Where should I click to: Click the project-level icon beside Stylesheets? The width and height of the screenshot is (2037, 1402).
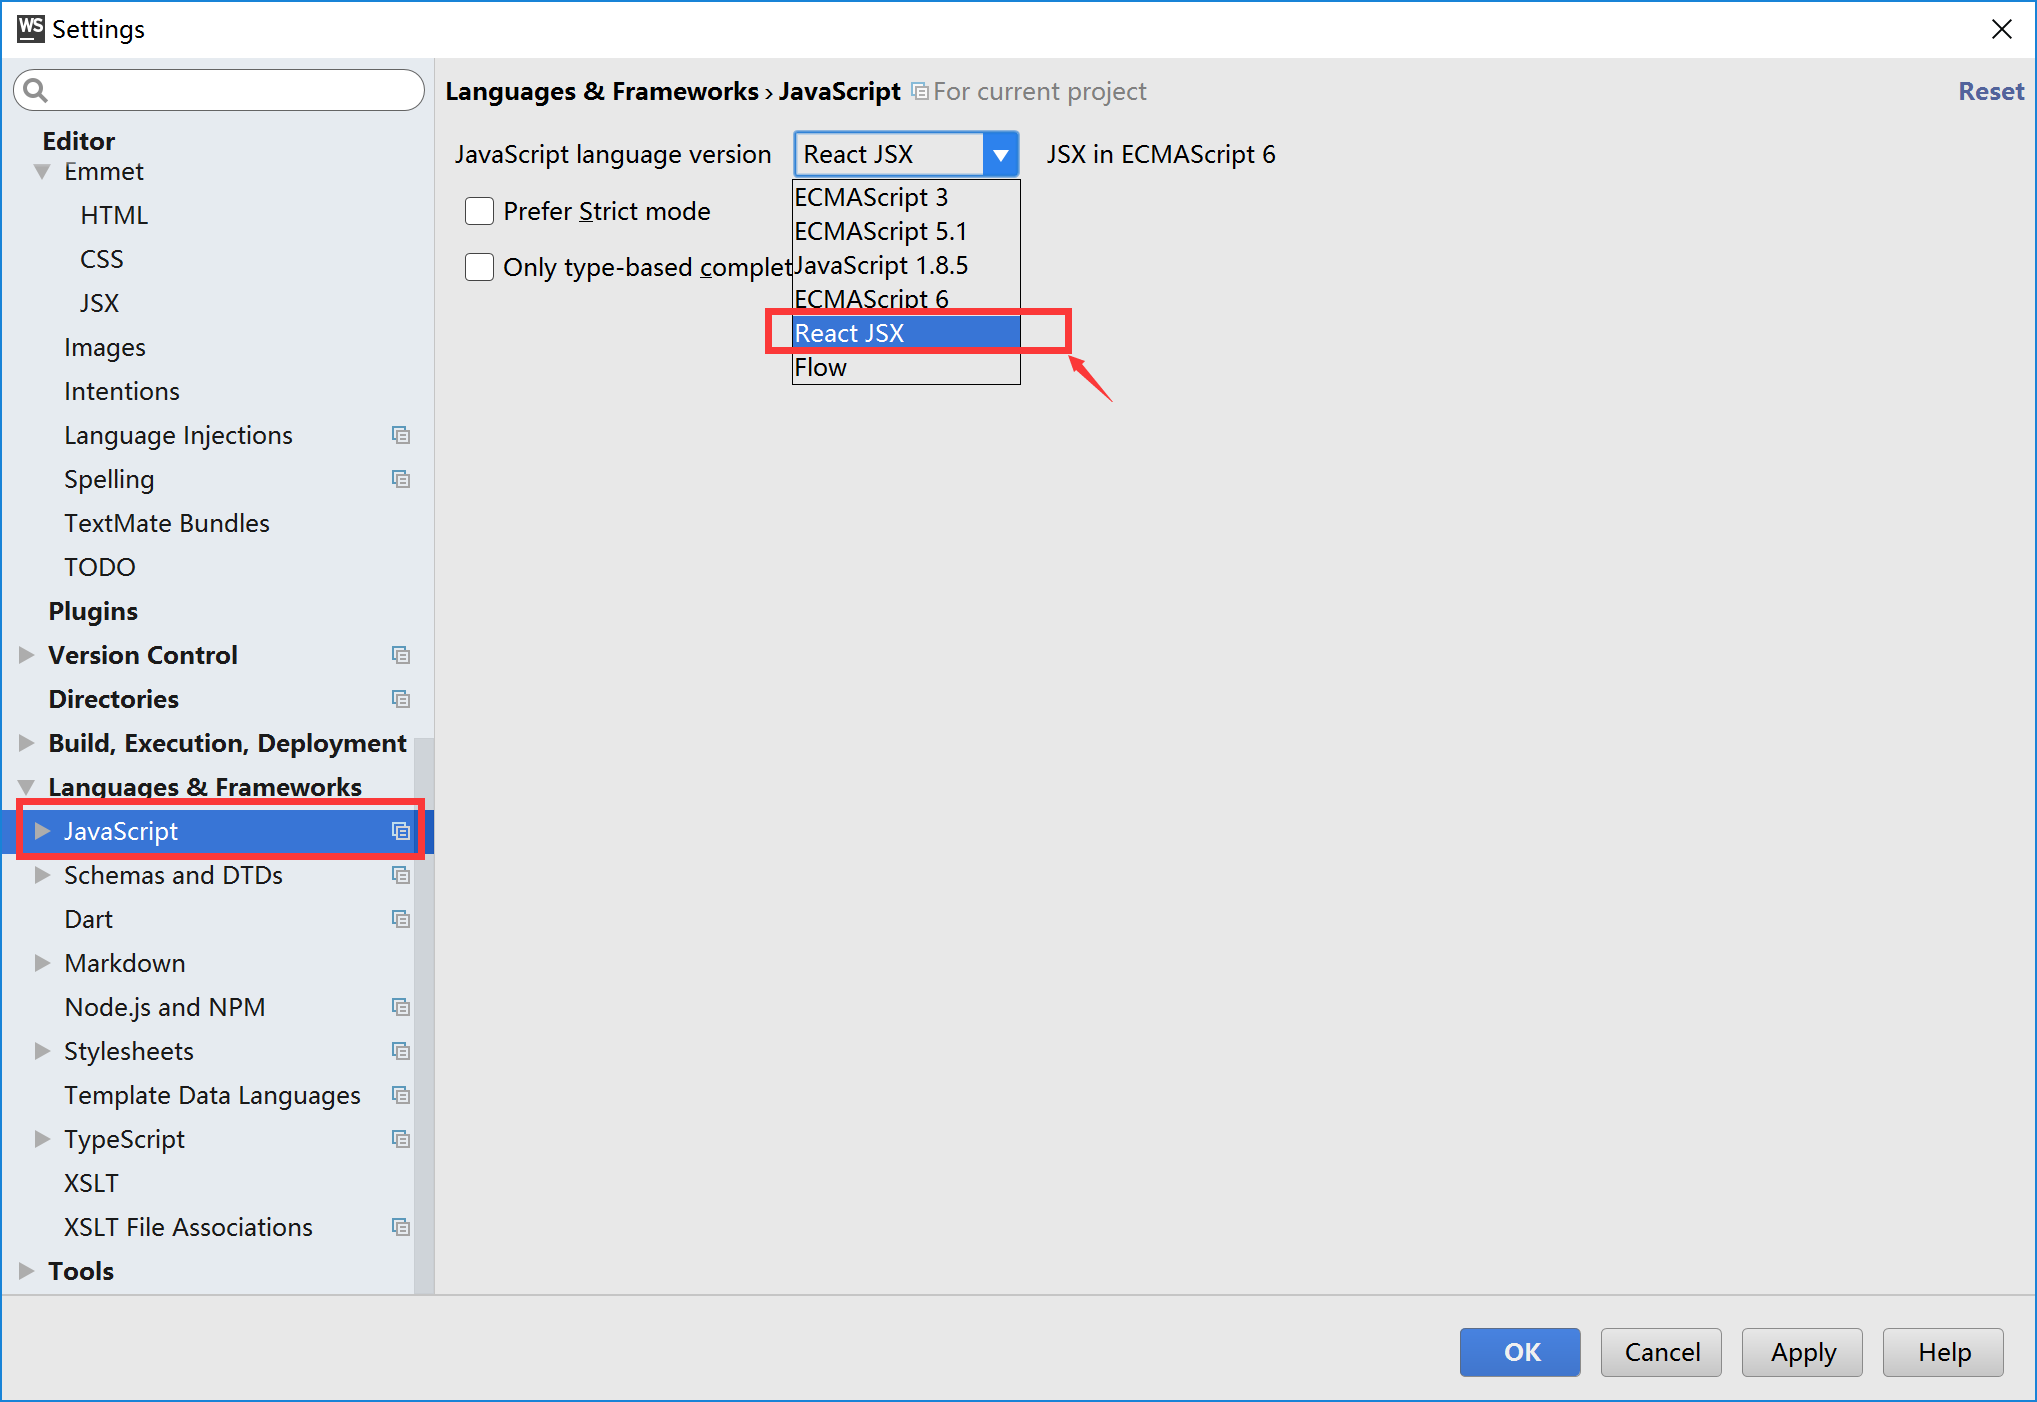tap(401, 1051)
